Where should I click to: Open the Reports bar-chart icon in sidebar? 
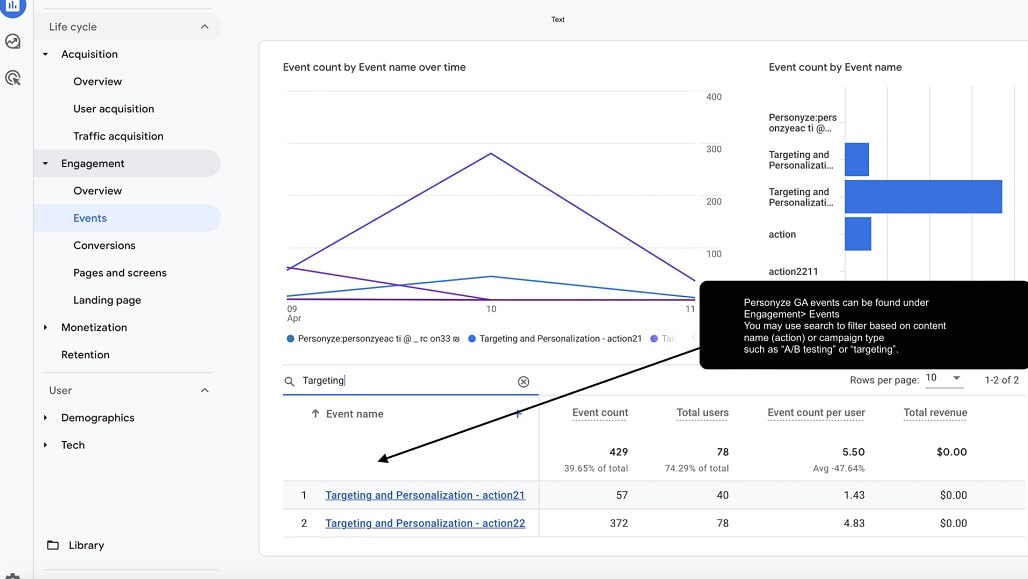click(x=12, y=6)
